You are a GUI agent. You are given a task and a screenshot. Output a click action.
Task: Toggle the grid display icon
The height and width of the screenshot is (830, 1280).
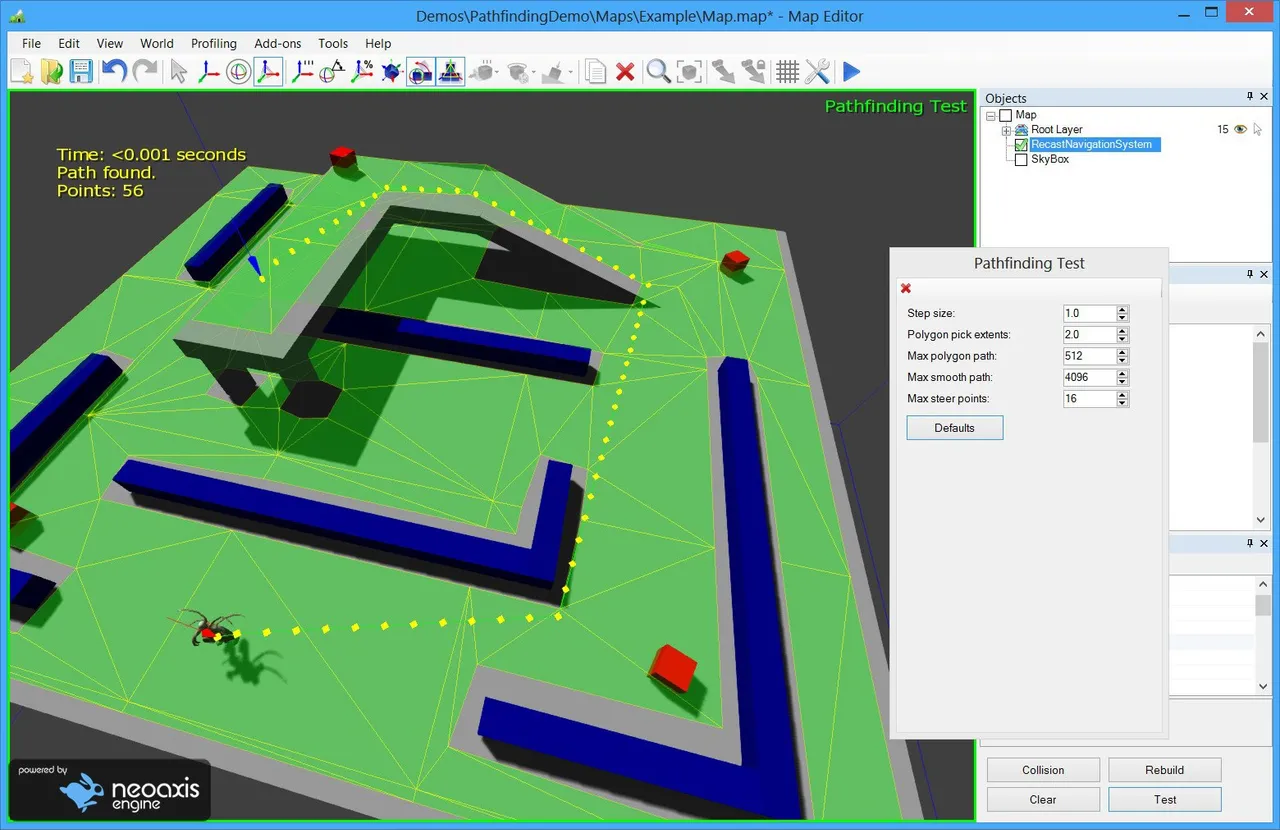(x=788, y=71)
